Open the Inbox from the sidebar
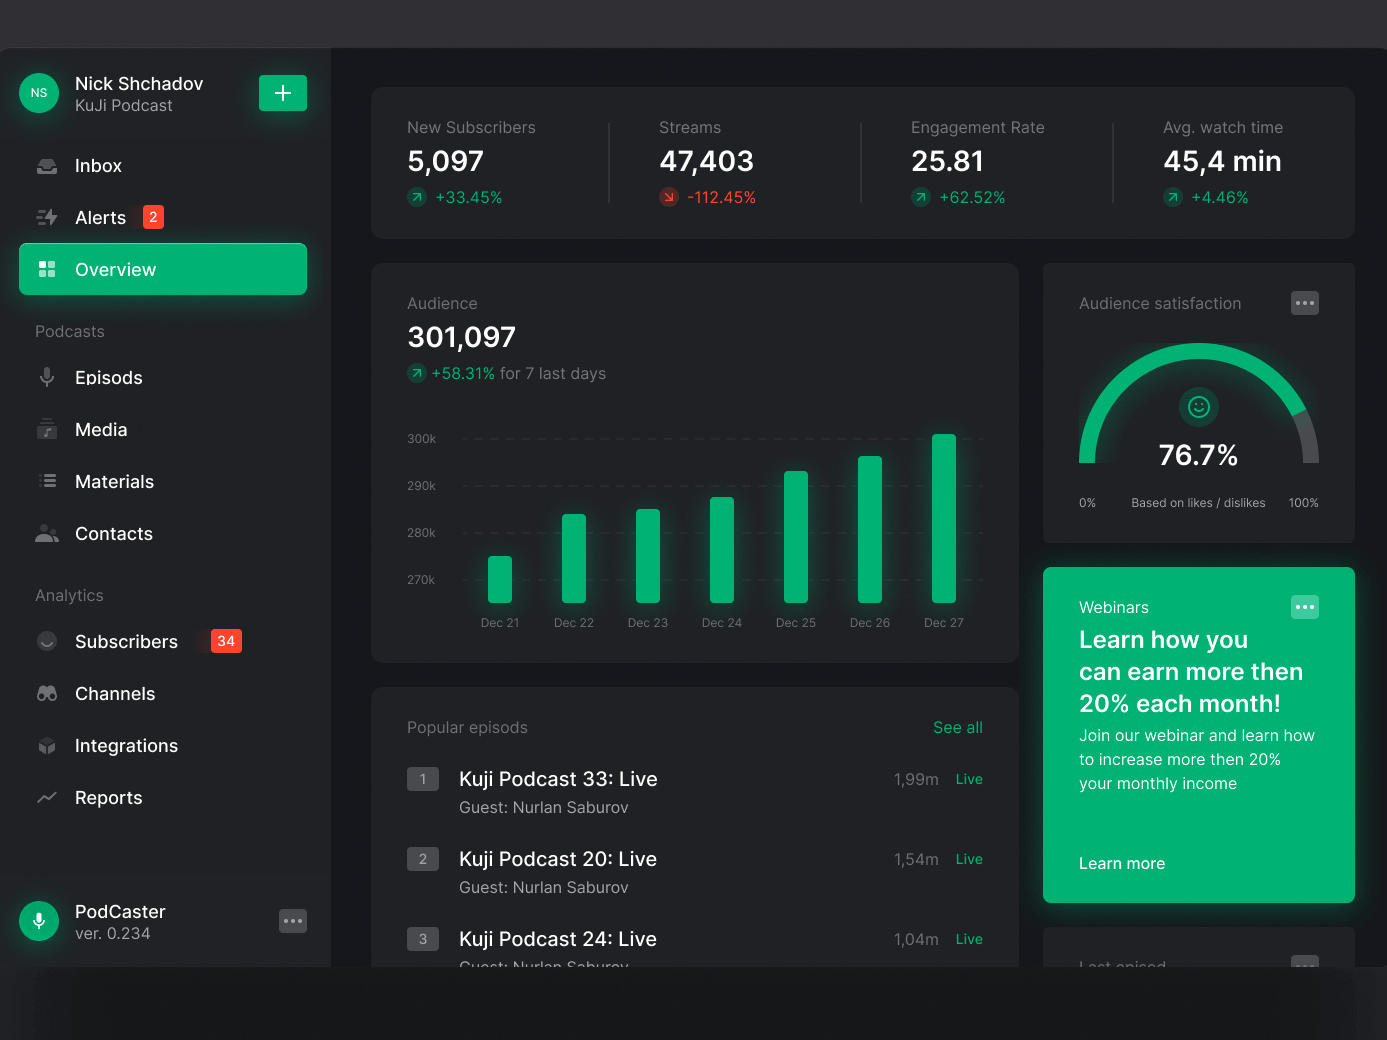1387x1040 pixels. point(99,166)
